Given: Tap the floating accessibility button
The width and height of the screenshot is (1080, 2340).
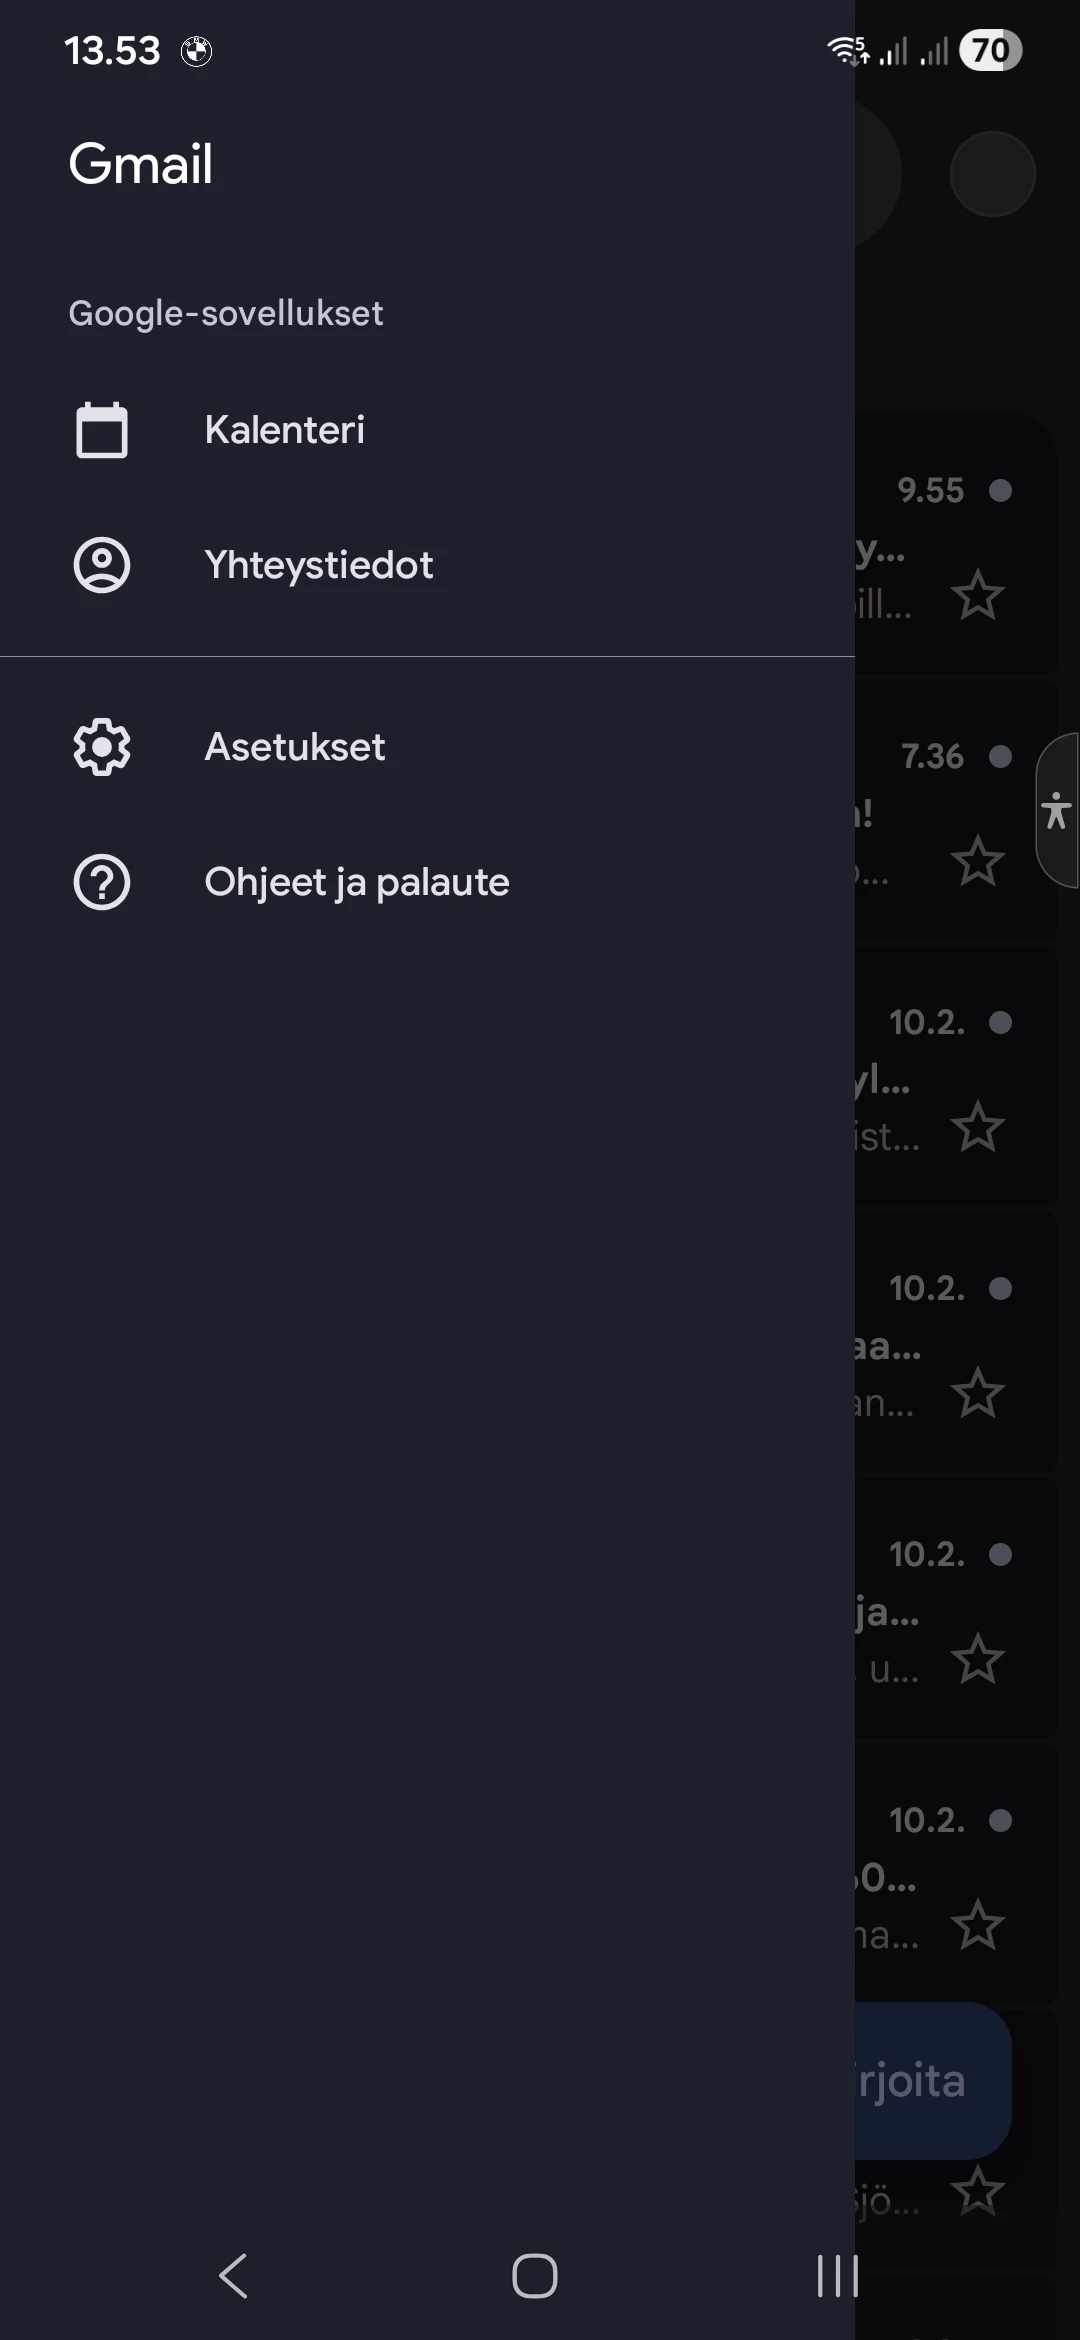Looking at the screenshot, I should 1056,810.
